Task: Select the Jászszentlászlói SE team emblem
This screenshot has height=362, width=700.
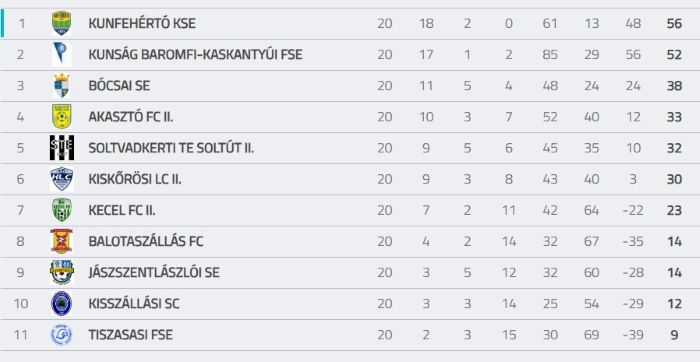Action: click(x=62, y=273)
